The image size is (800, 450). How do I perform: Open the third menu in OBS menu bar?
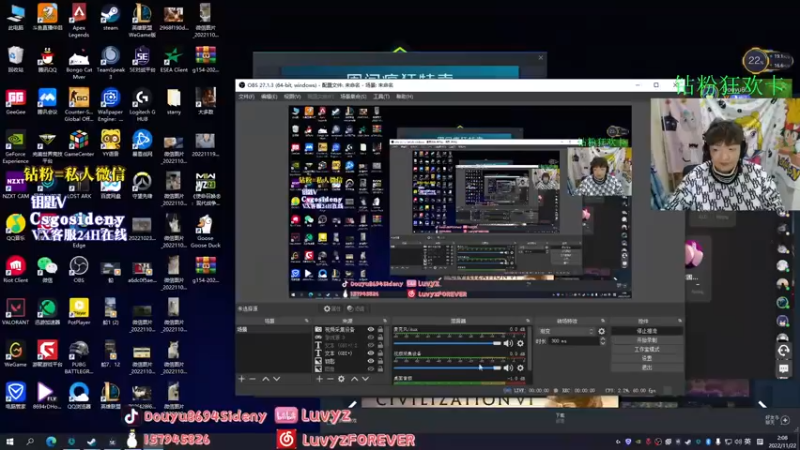click(x=292, y=96)
